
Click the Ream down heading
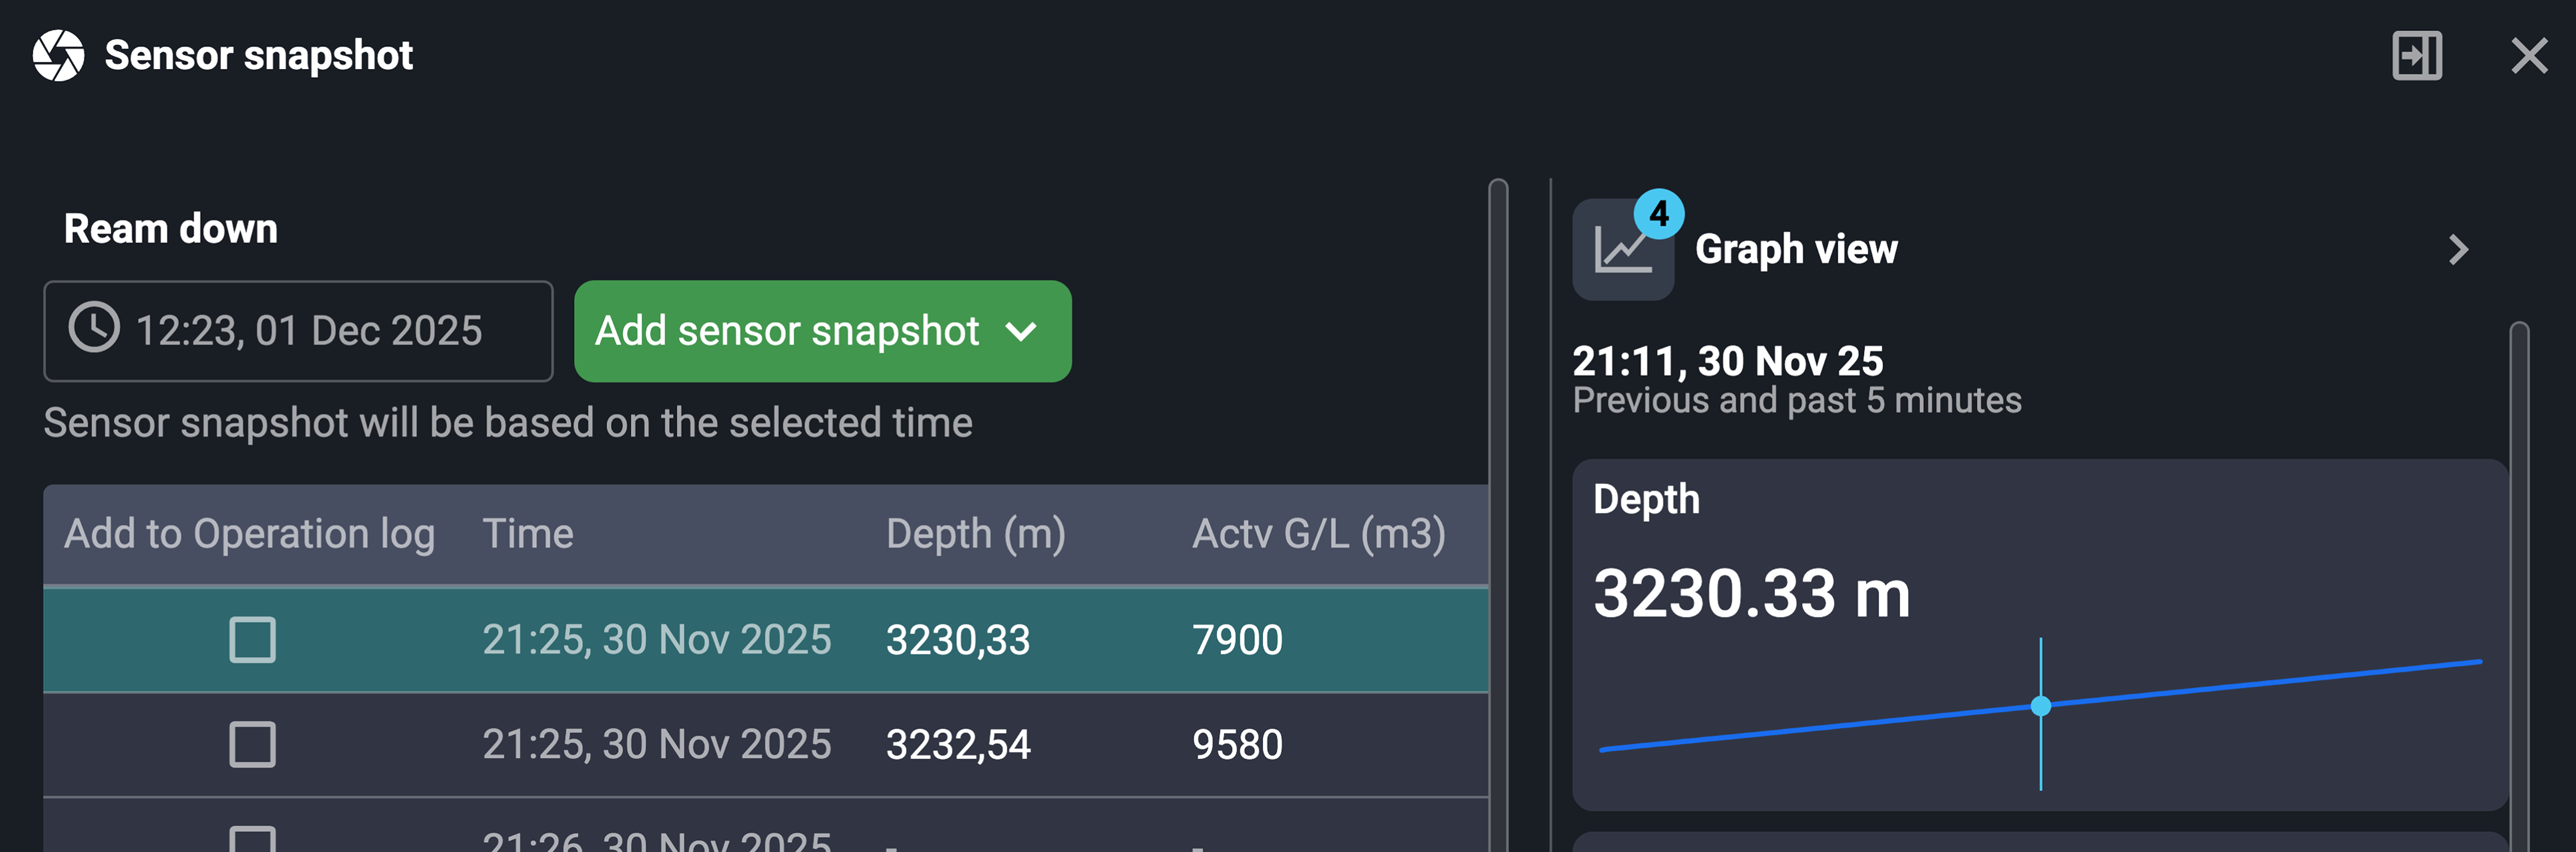[170, 228]
